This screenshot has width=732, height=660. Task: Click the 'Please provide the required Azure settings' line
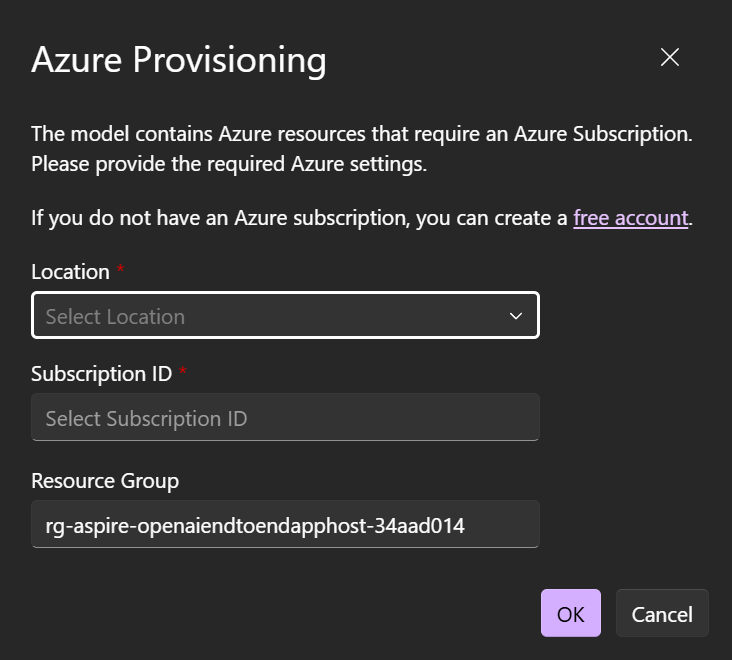click(229, 164)
